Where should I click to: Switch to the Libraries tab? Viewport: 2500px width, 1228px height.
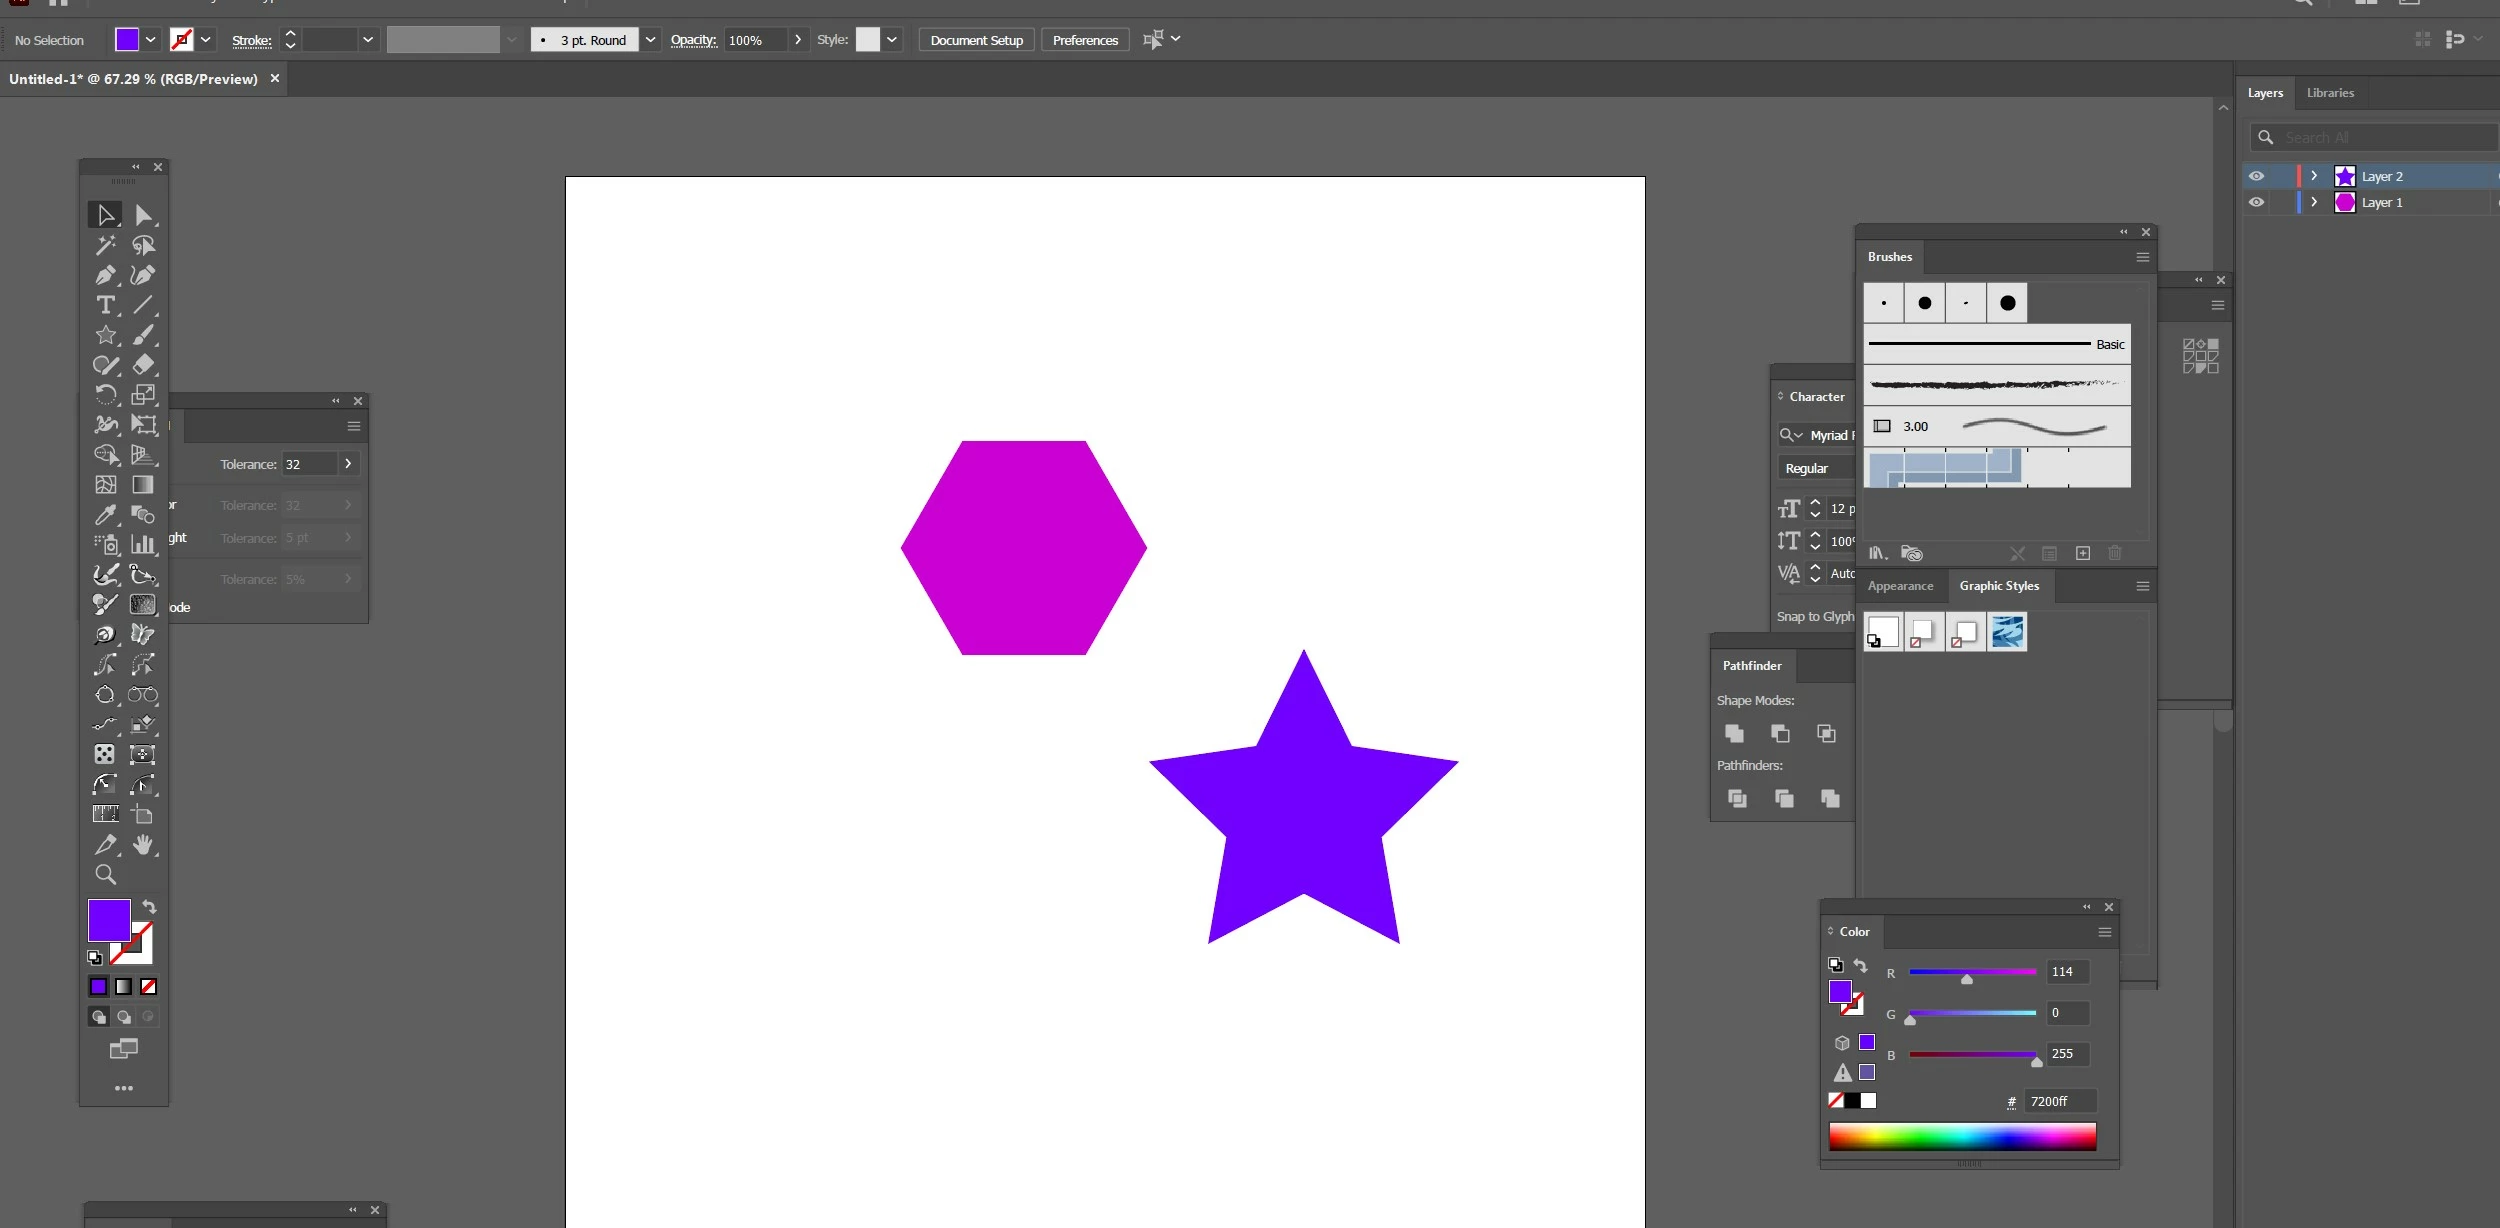pos(2329,93)
